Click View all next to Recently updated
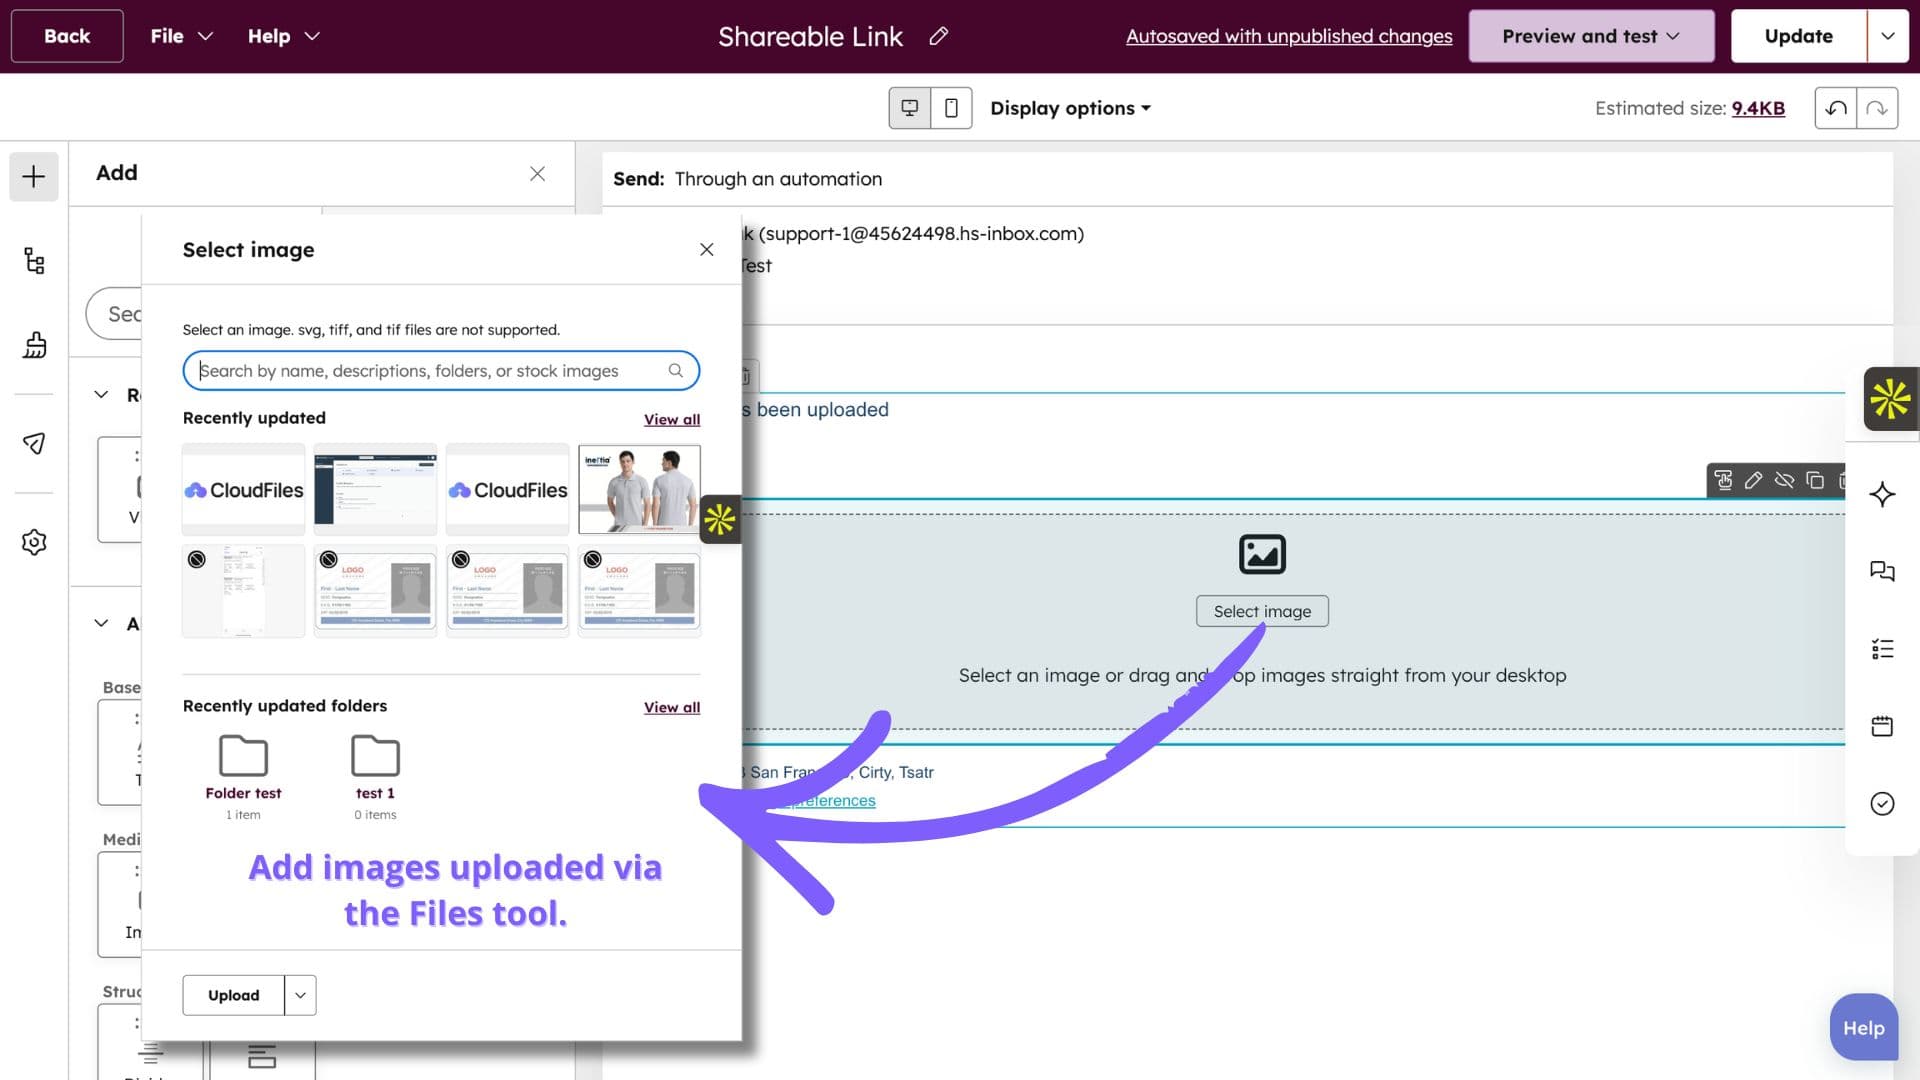 click(671, 419)
